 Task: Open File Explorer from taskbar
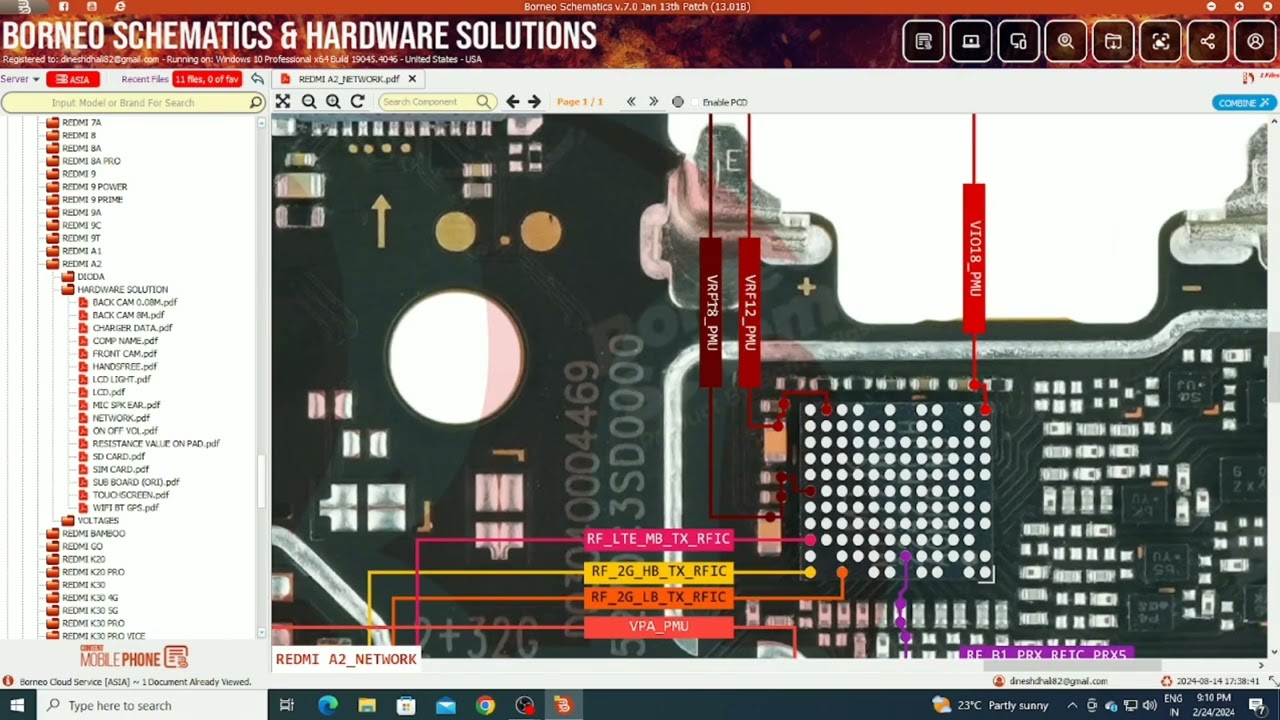click(367, 705)
